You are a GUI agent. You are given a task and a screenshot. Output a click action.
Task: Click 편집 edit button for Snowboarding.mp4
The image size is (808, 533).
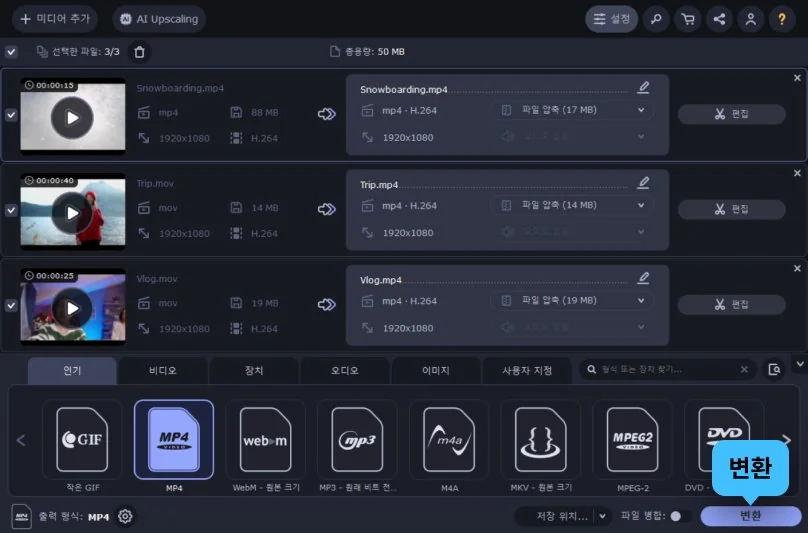[731, 114]
